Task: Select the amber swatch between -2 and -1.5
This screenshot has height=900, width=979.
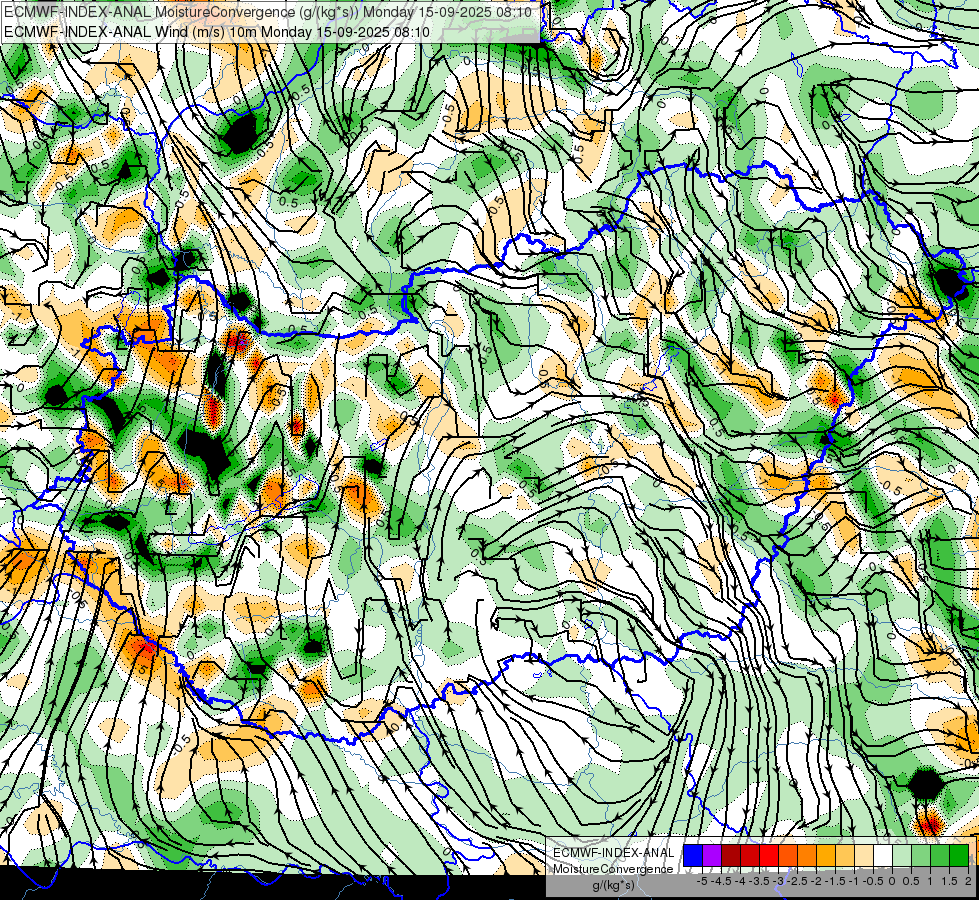Action: [826, 855]
